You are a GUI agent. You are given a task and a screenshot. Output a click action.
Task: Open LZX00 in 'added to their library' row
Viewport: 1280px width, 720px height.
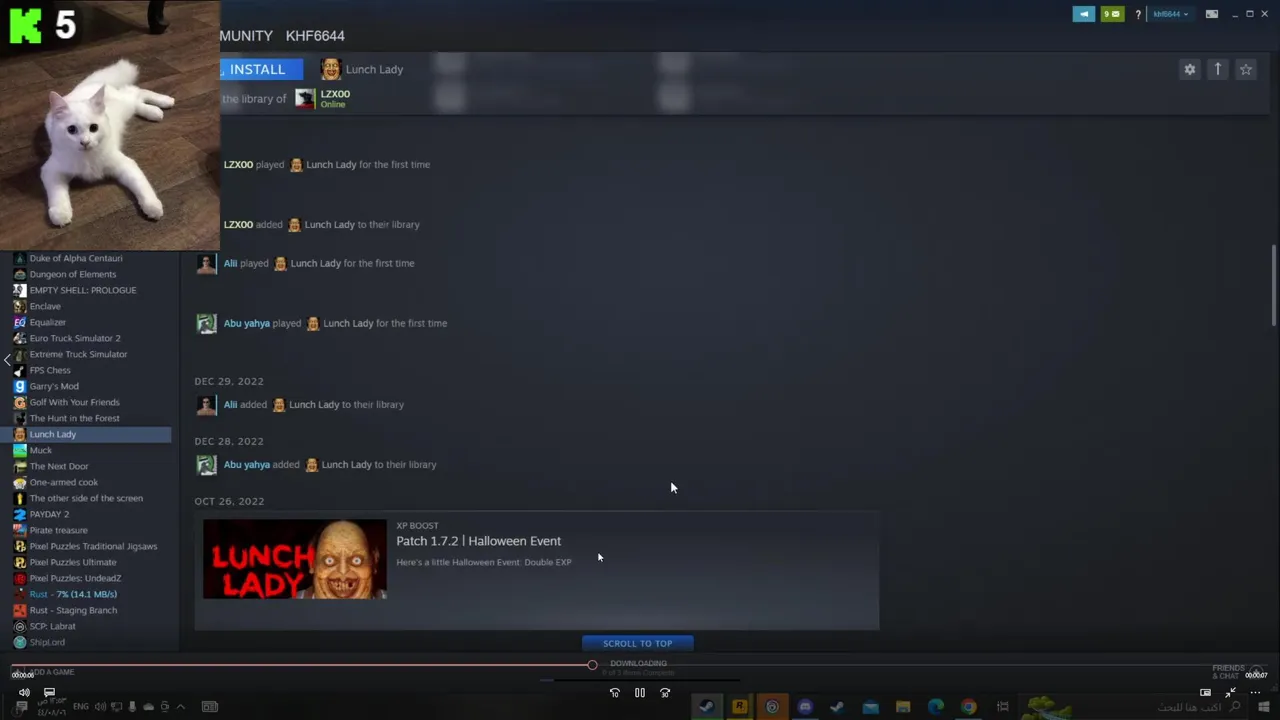238,225
